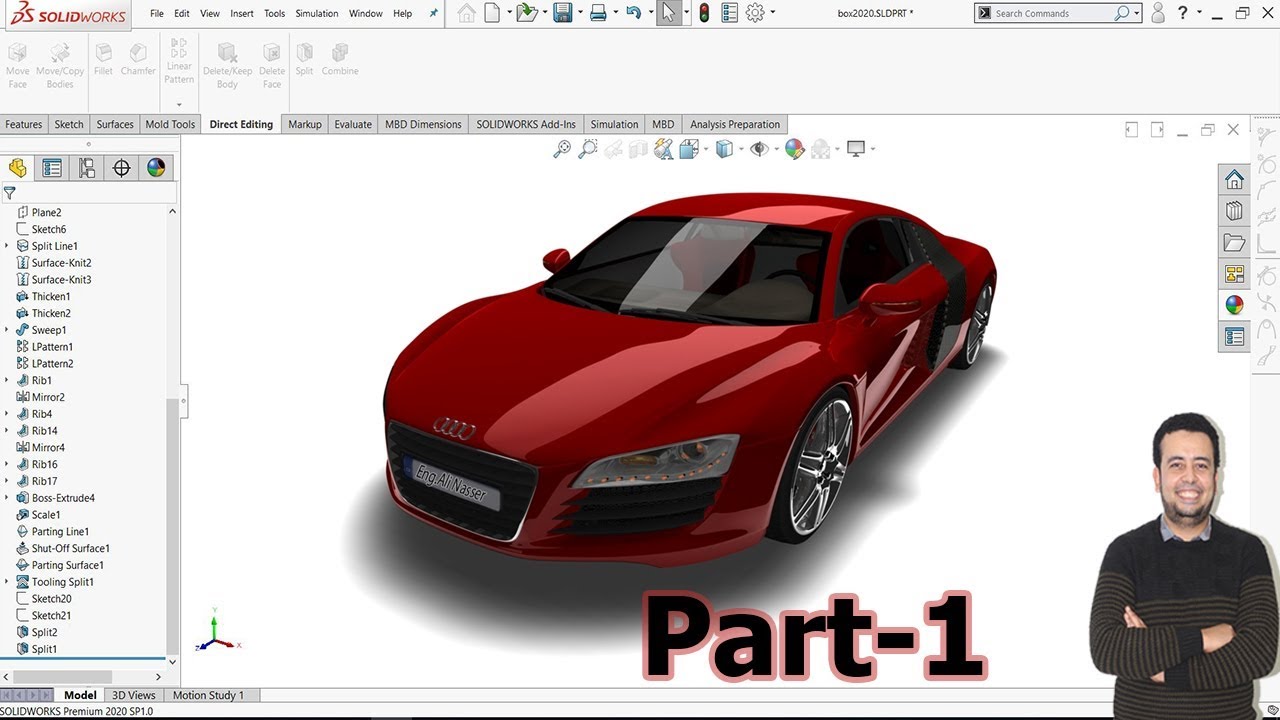1280x720 pixels.
Task: Open the Hide/Show Items dropdown arrow
Action: [x=777, y=149]
